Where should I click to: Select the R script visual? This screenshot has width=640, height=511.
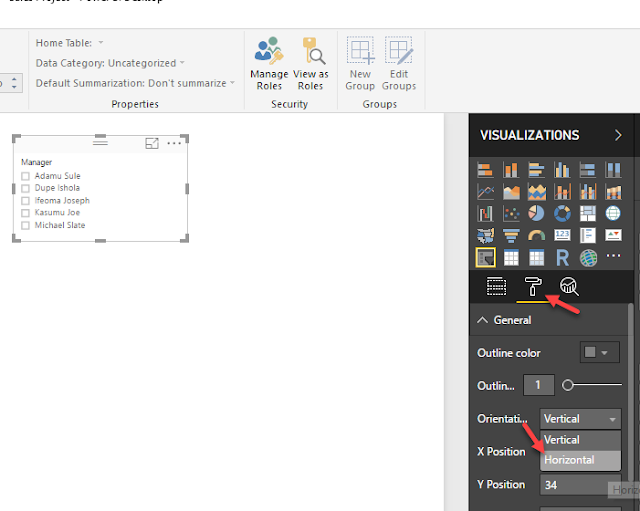pos(562,258)
